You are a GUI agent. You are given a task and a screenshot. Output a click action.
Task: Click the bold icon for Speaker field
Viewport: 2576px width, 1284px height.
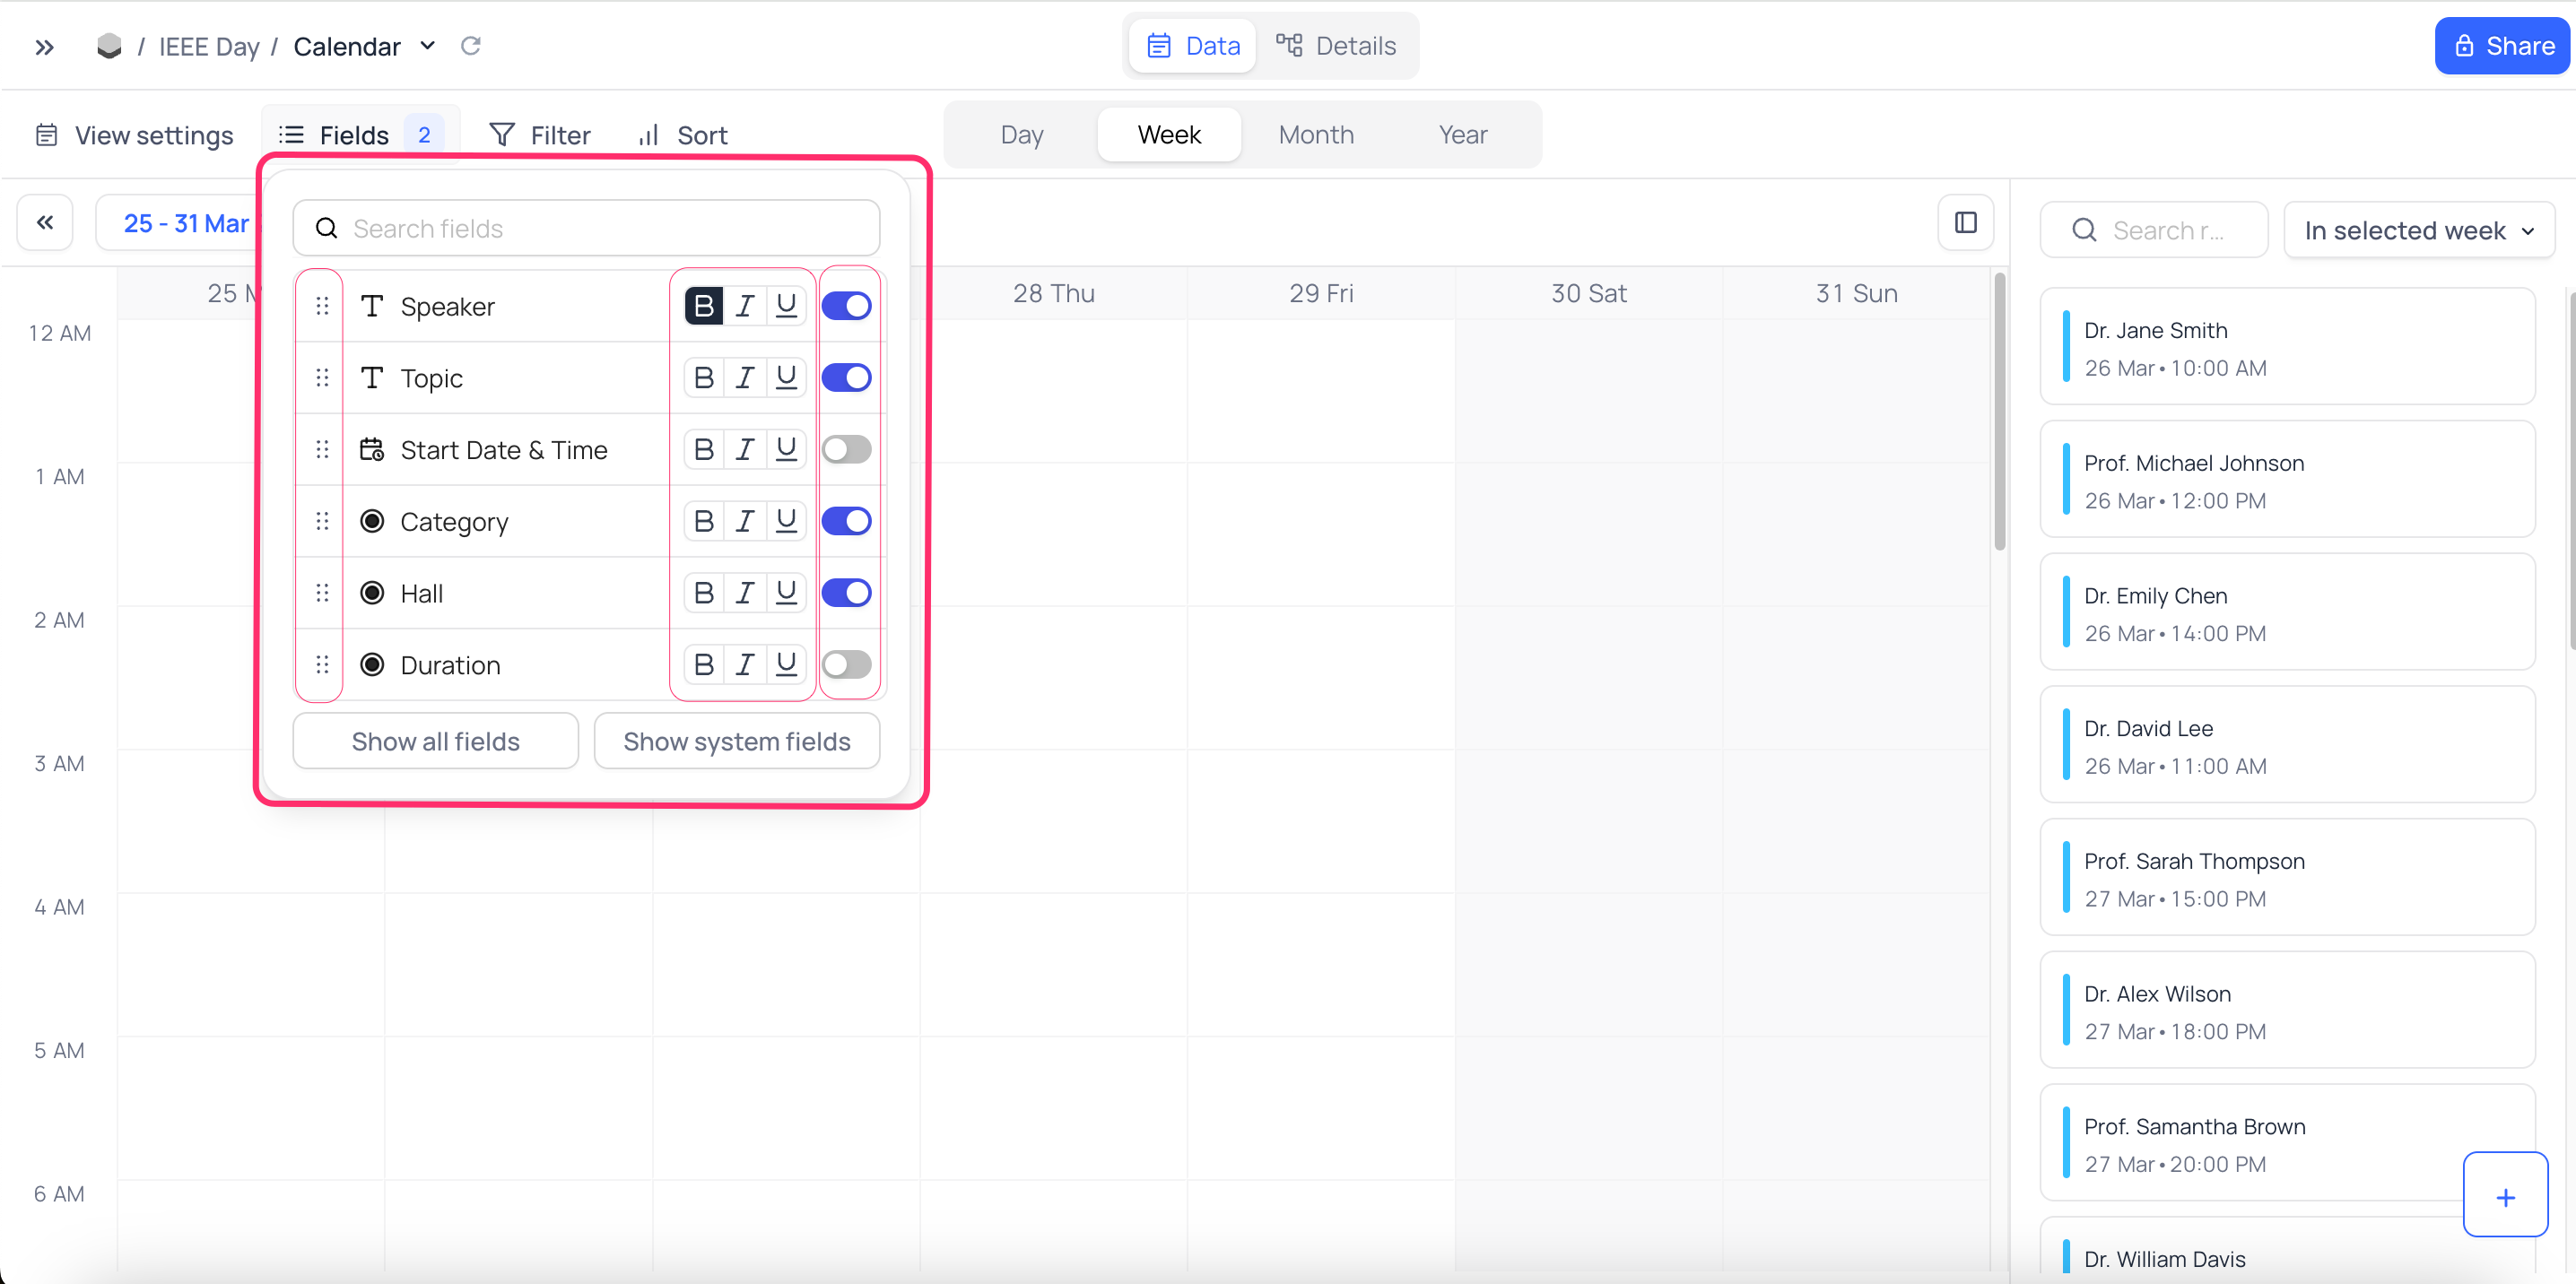pyautogui.click(x=703, y=306)
